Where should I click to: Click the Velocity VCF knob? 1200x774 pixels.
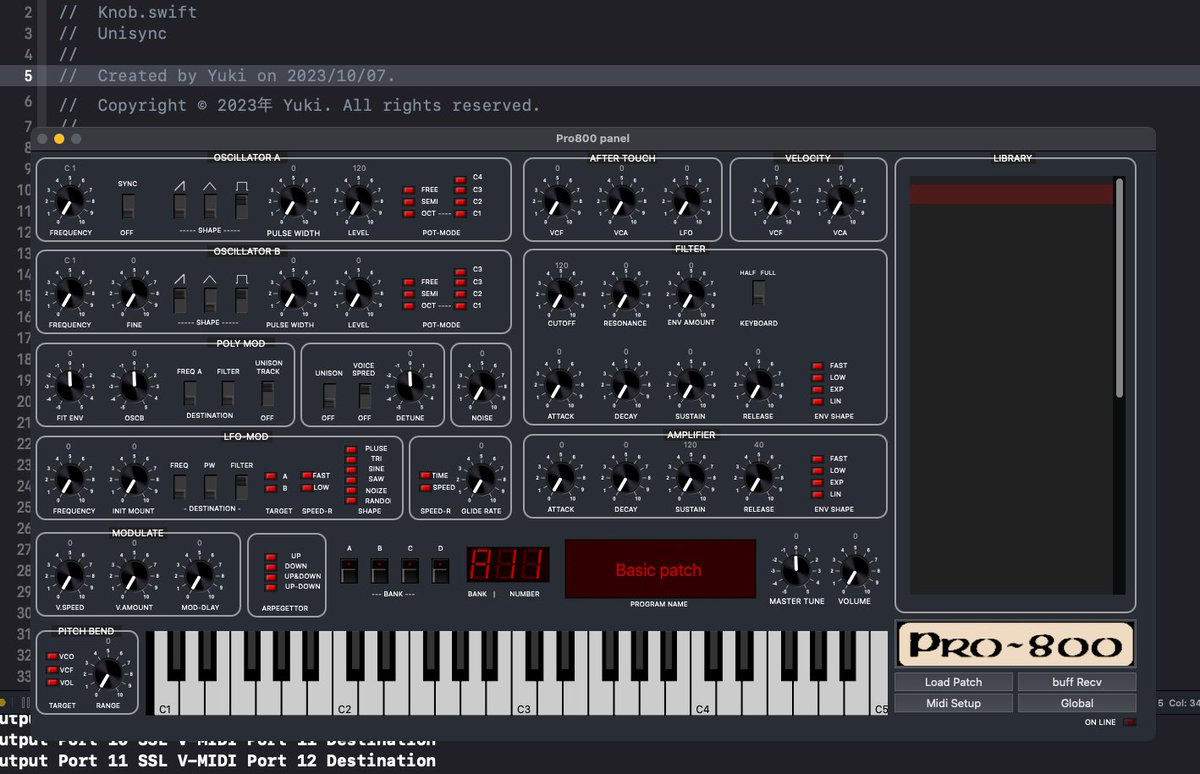(x=776, y=202)
